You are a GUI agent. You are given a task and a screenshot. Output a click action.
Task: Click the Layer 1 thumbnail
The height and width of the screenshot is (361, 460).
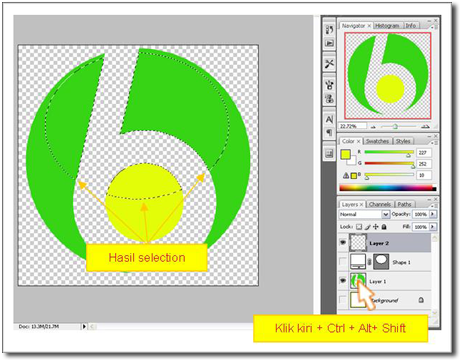pyautogui.click(x=358, y=281)
